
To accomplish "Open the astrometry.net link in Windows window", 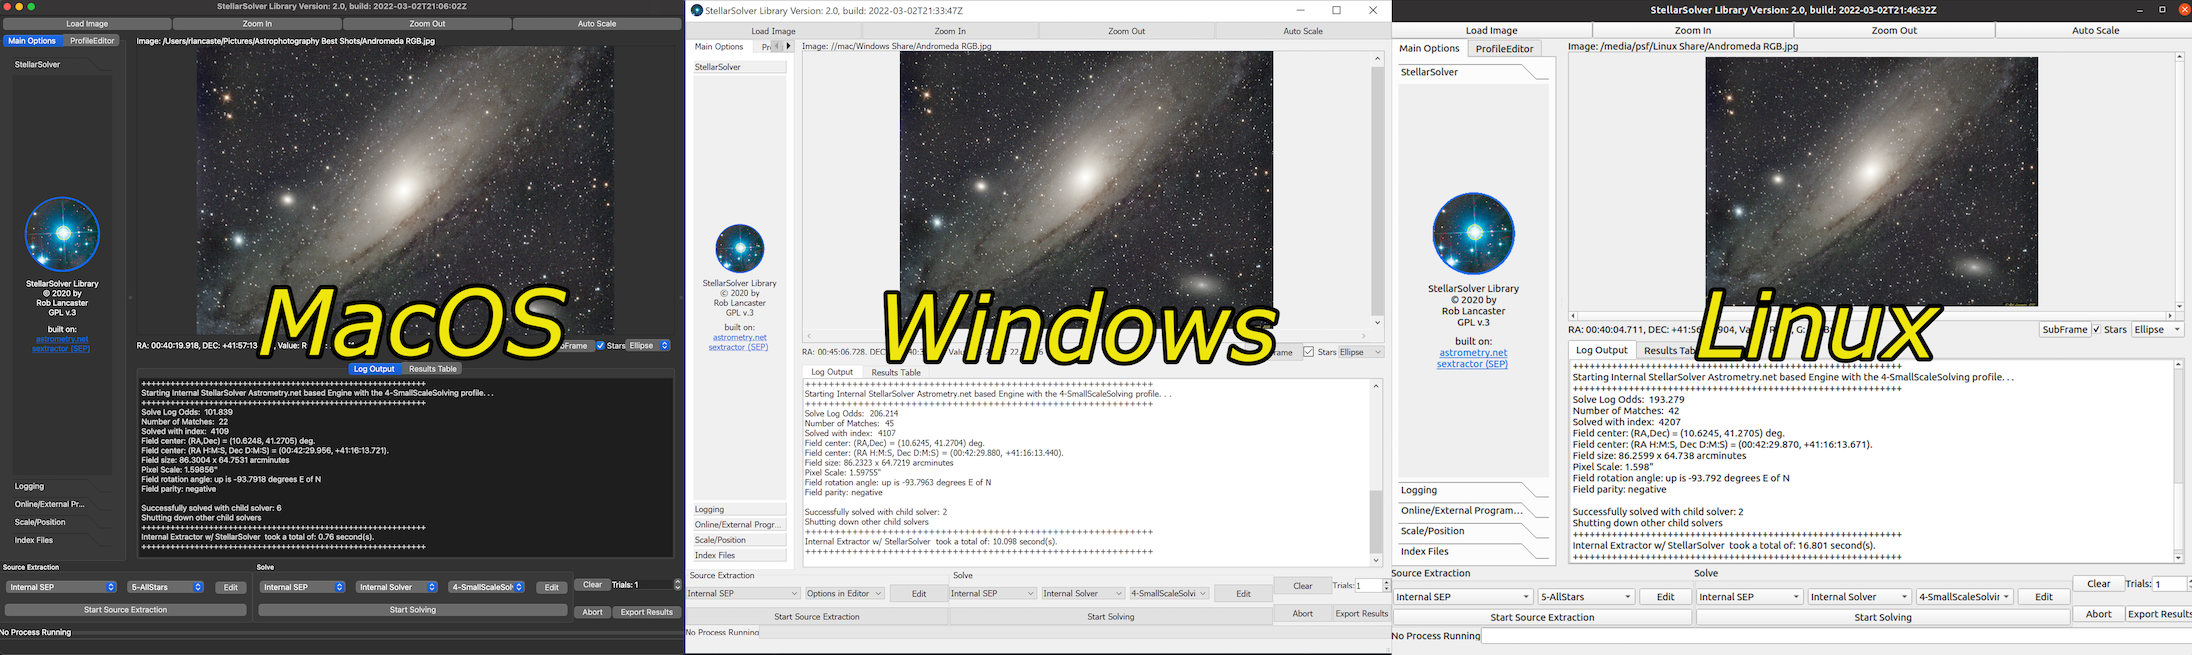I will (x=739, y=337).
